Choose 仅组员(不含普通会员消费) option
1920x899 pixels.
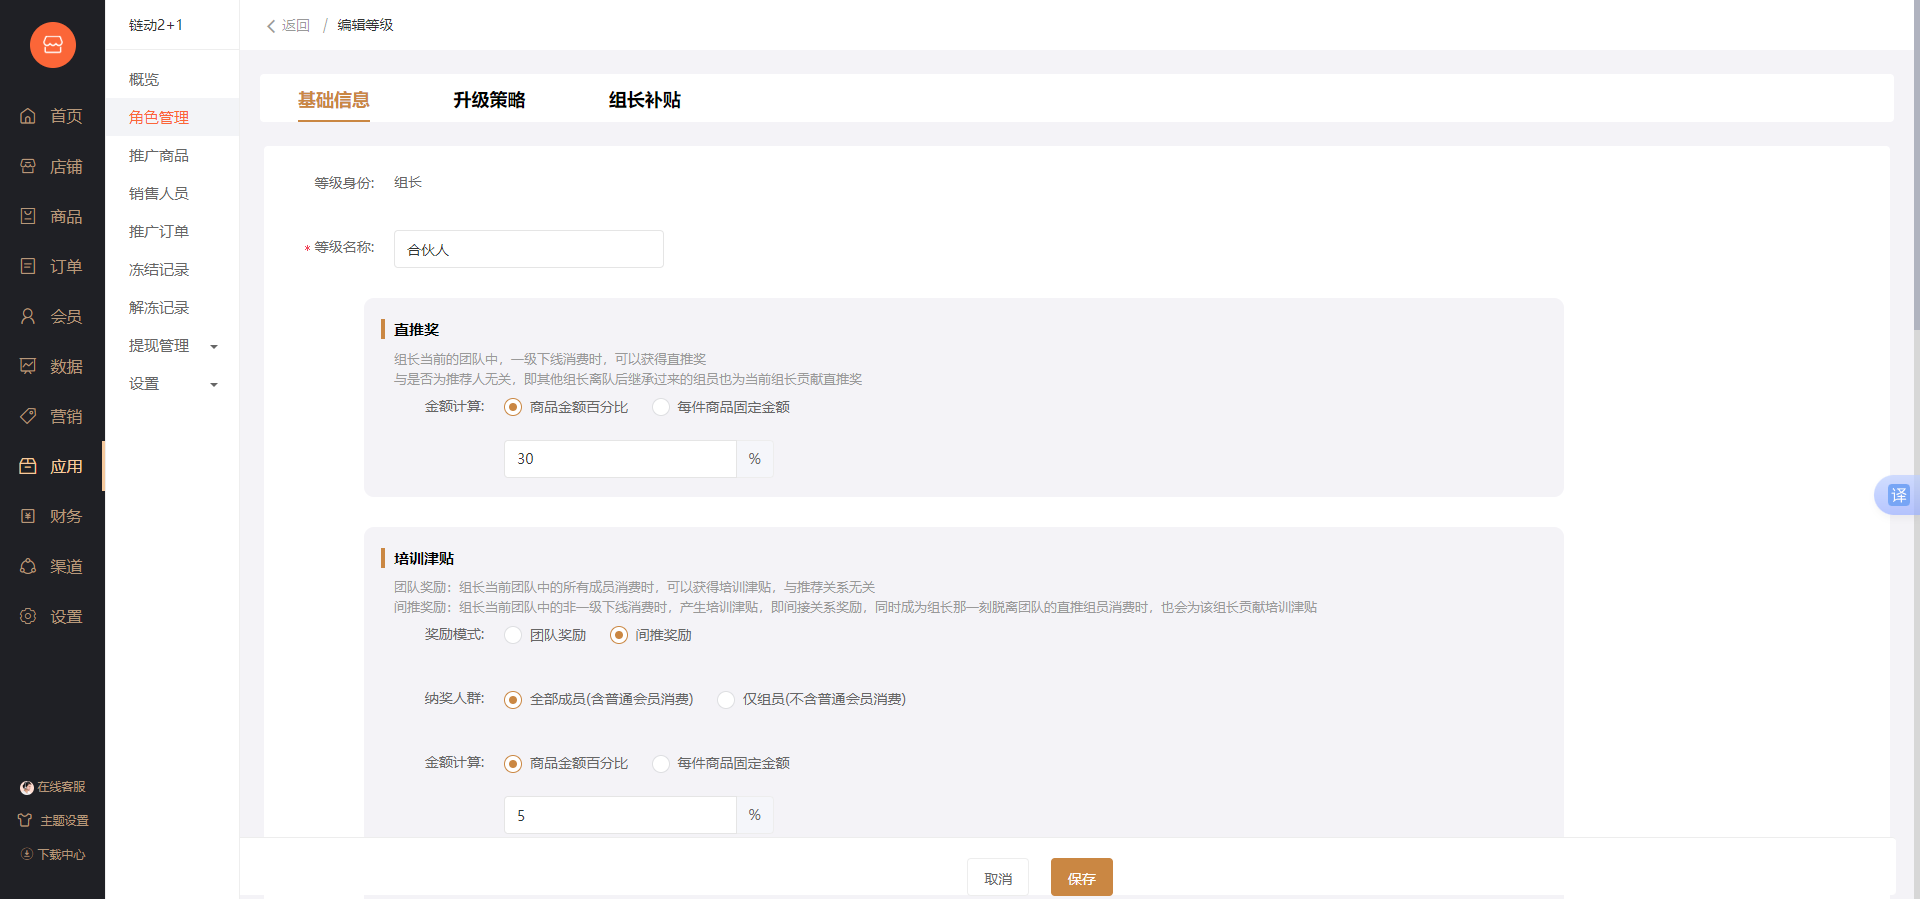point(726,700)
